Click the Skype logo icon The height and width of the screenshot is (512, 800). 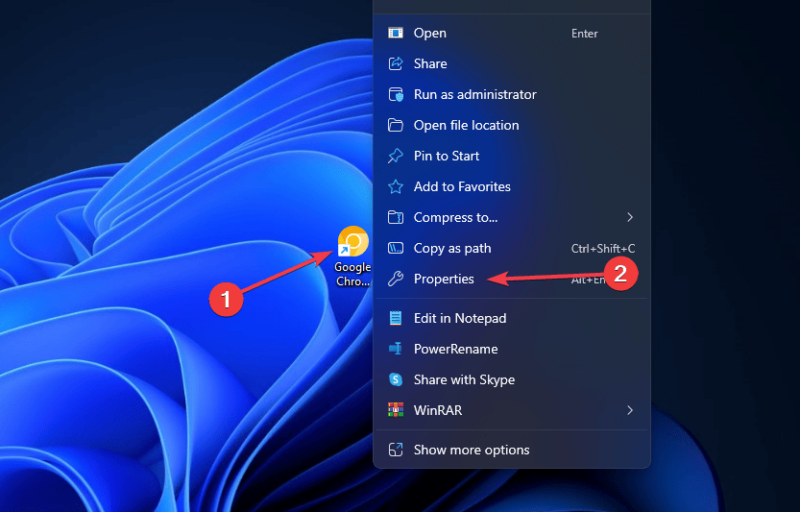(x=395, y=379)
